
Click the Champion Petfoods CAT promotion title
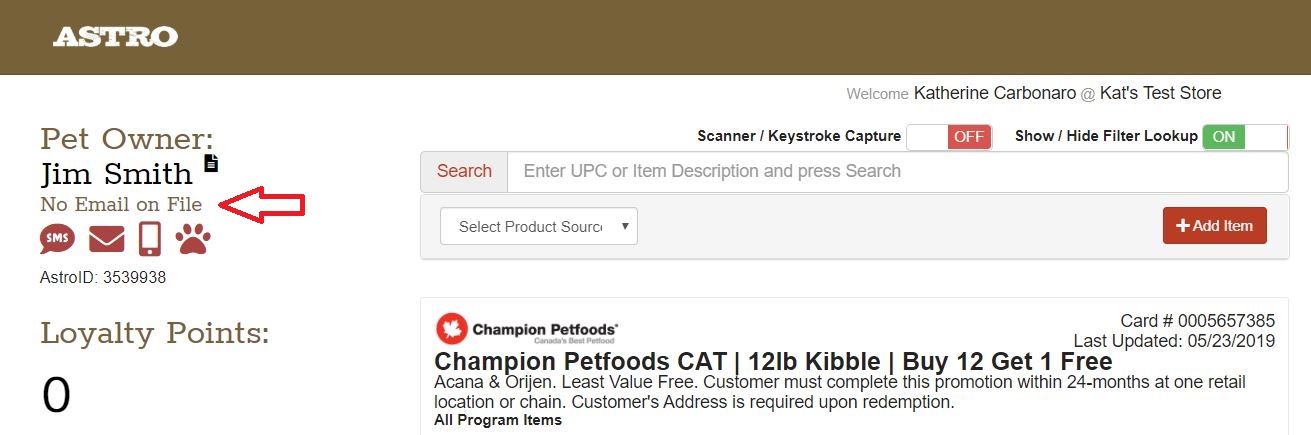point(772,361)
